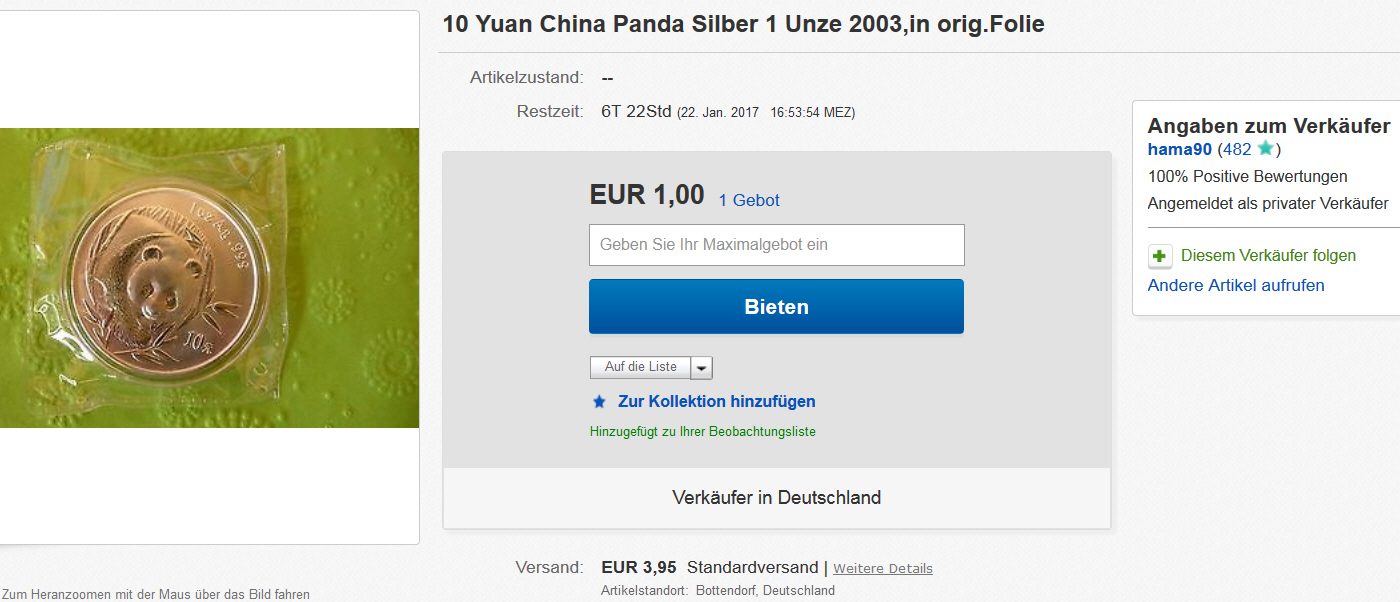Click the blue Bieten button
The width and height of the screenshot is (1400, 602).
(776, 306)
